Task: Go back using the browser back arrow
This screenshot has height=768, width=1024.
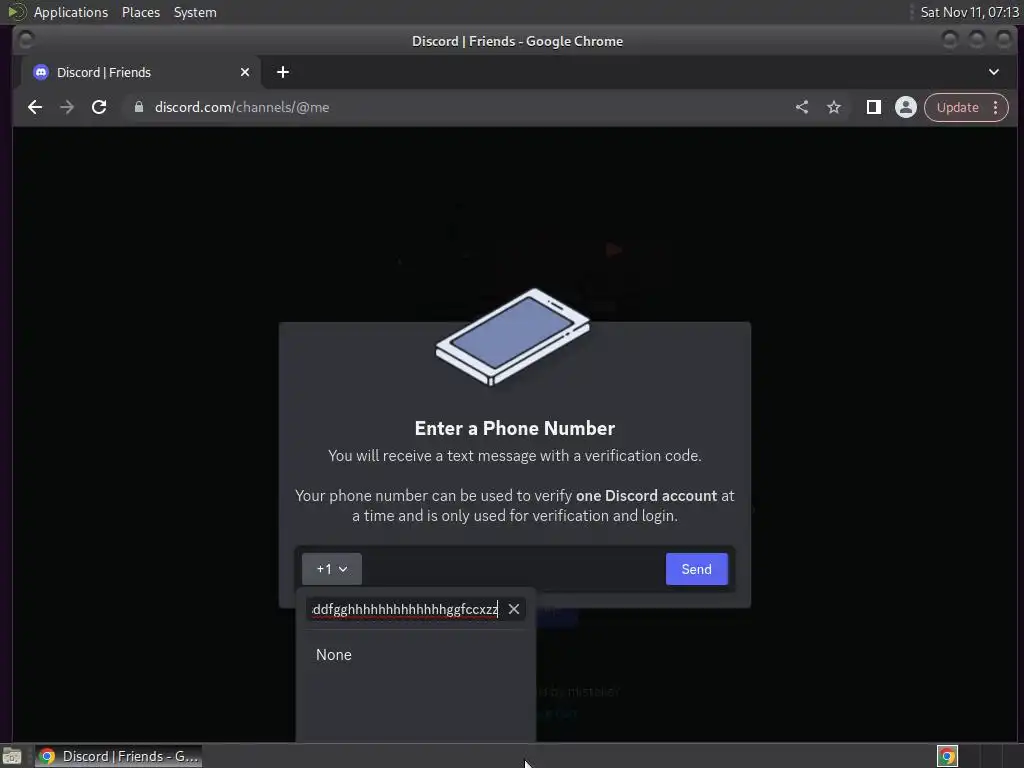Action: click(x=35, y=107)
